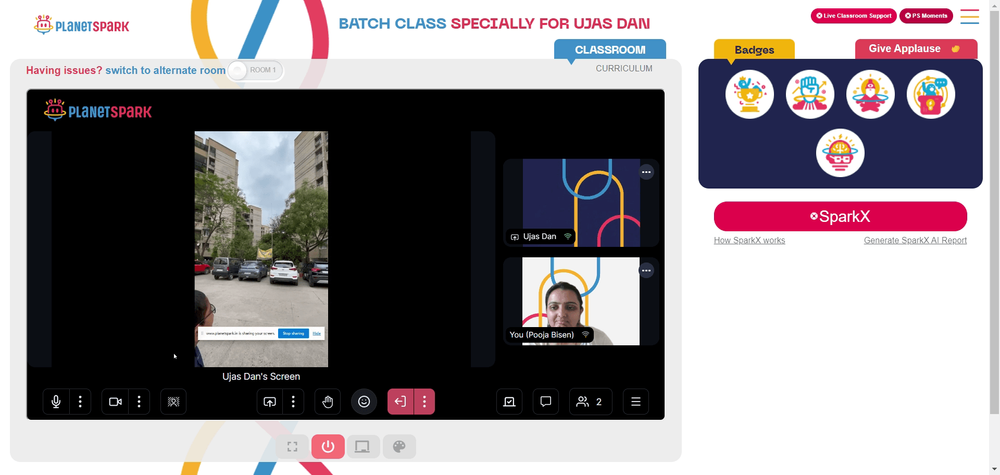Raise hand in the meeting
Image resolution: width=1000 pixels, height=475 pixels.
point(328,402)
